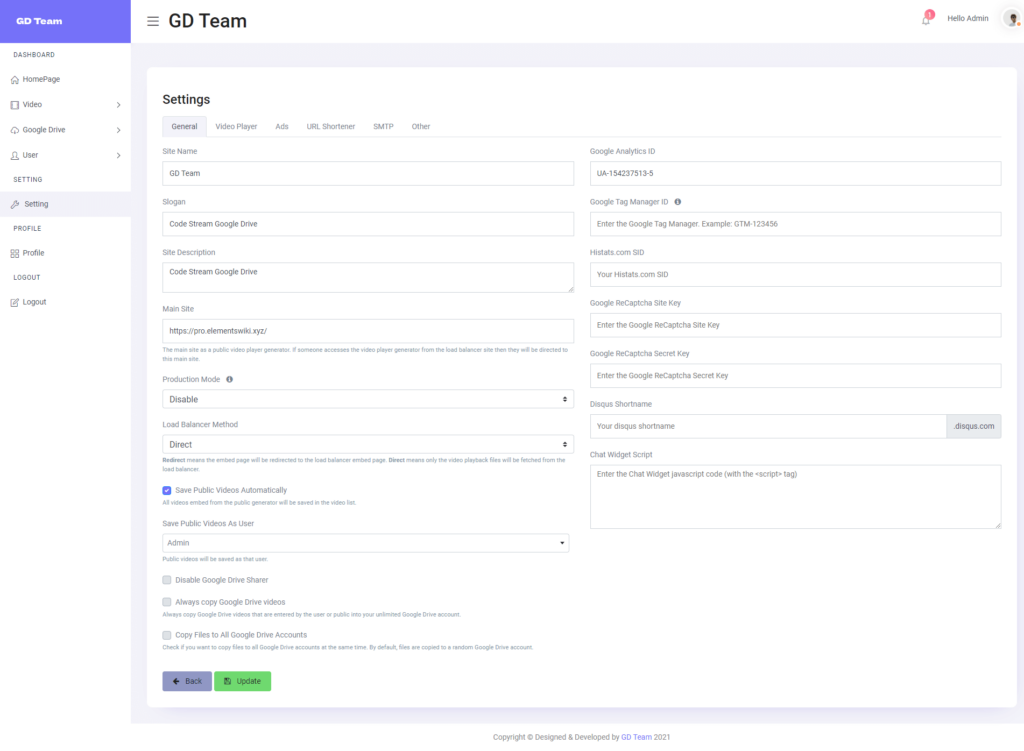Click the Setting wrench icon
The image size is (1024, 751).
tap(15, 204)
